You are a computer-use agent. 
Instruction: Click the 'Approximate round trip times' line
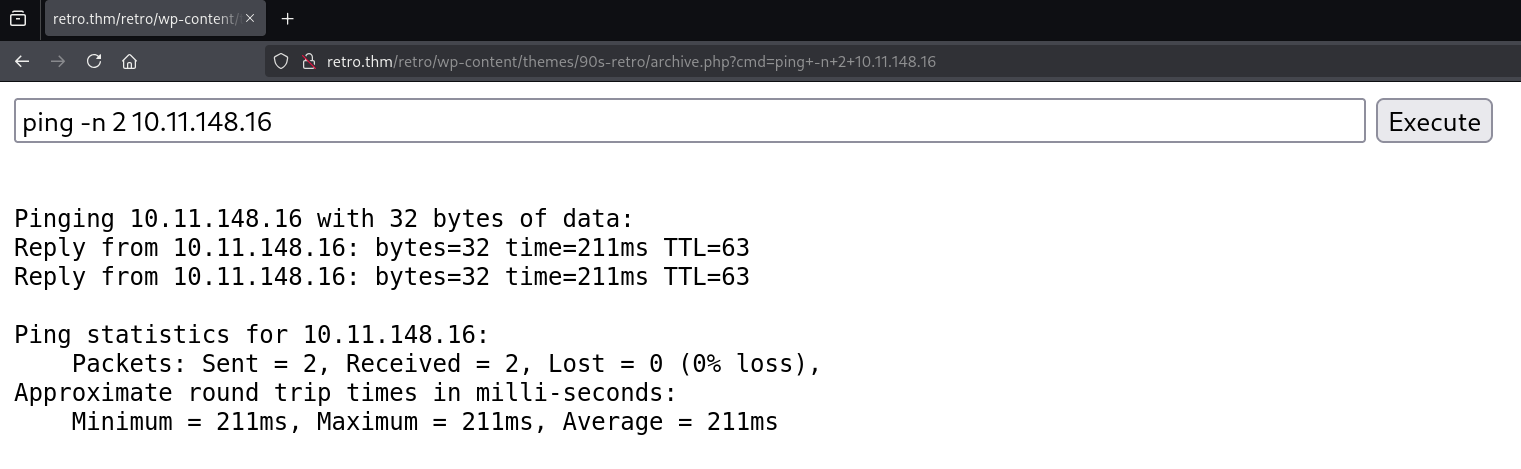[x=345, y=393]
